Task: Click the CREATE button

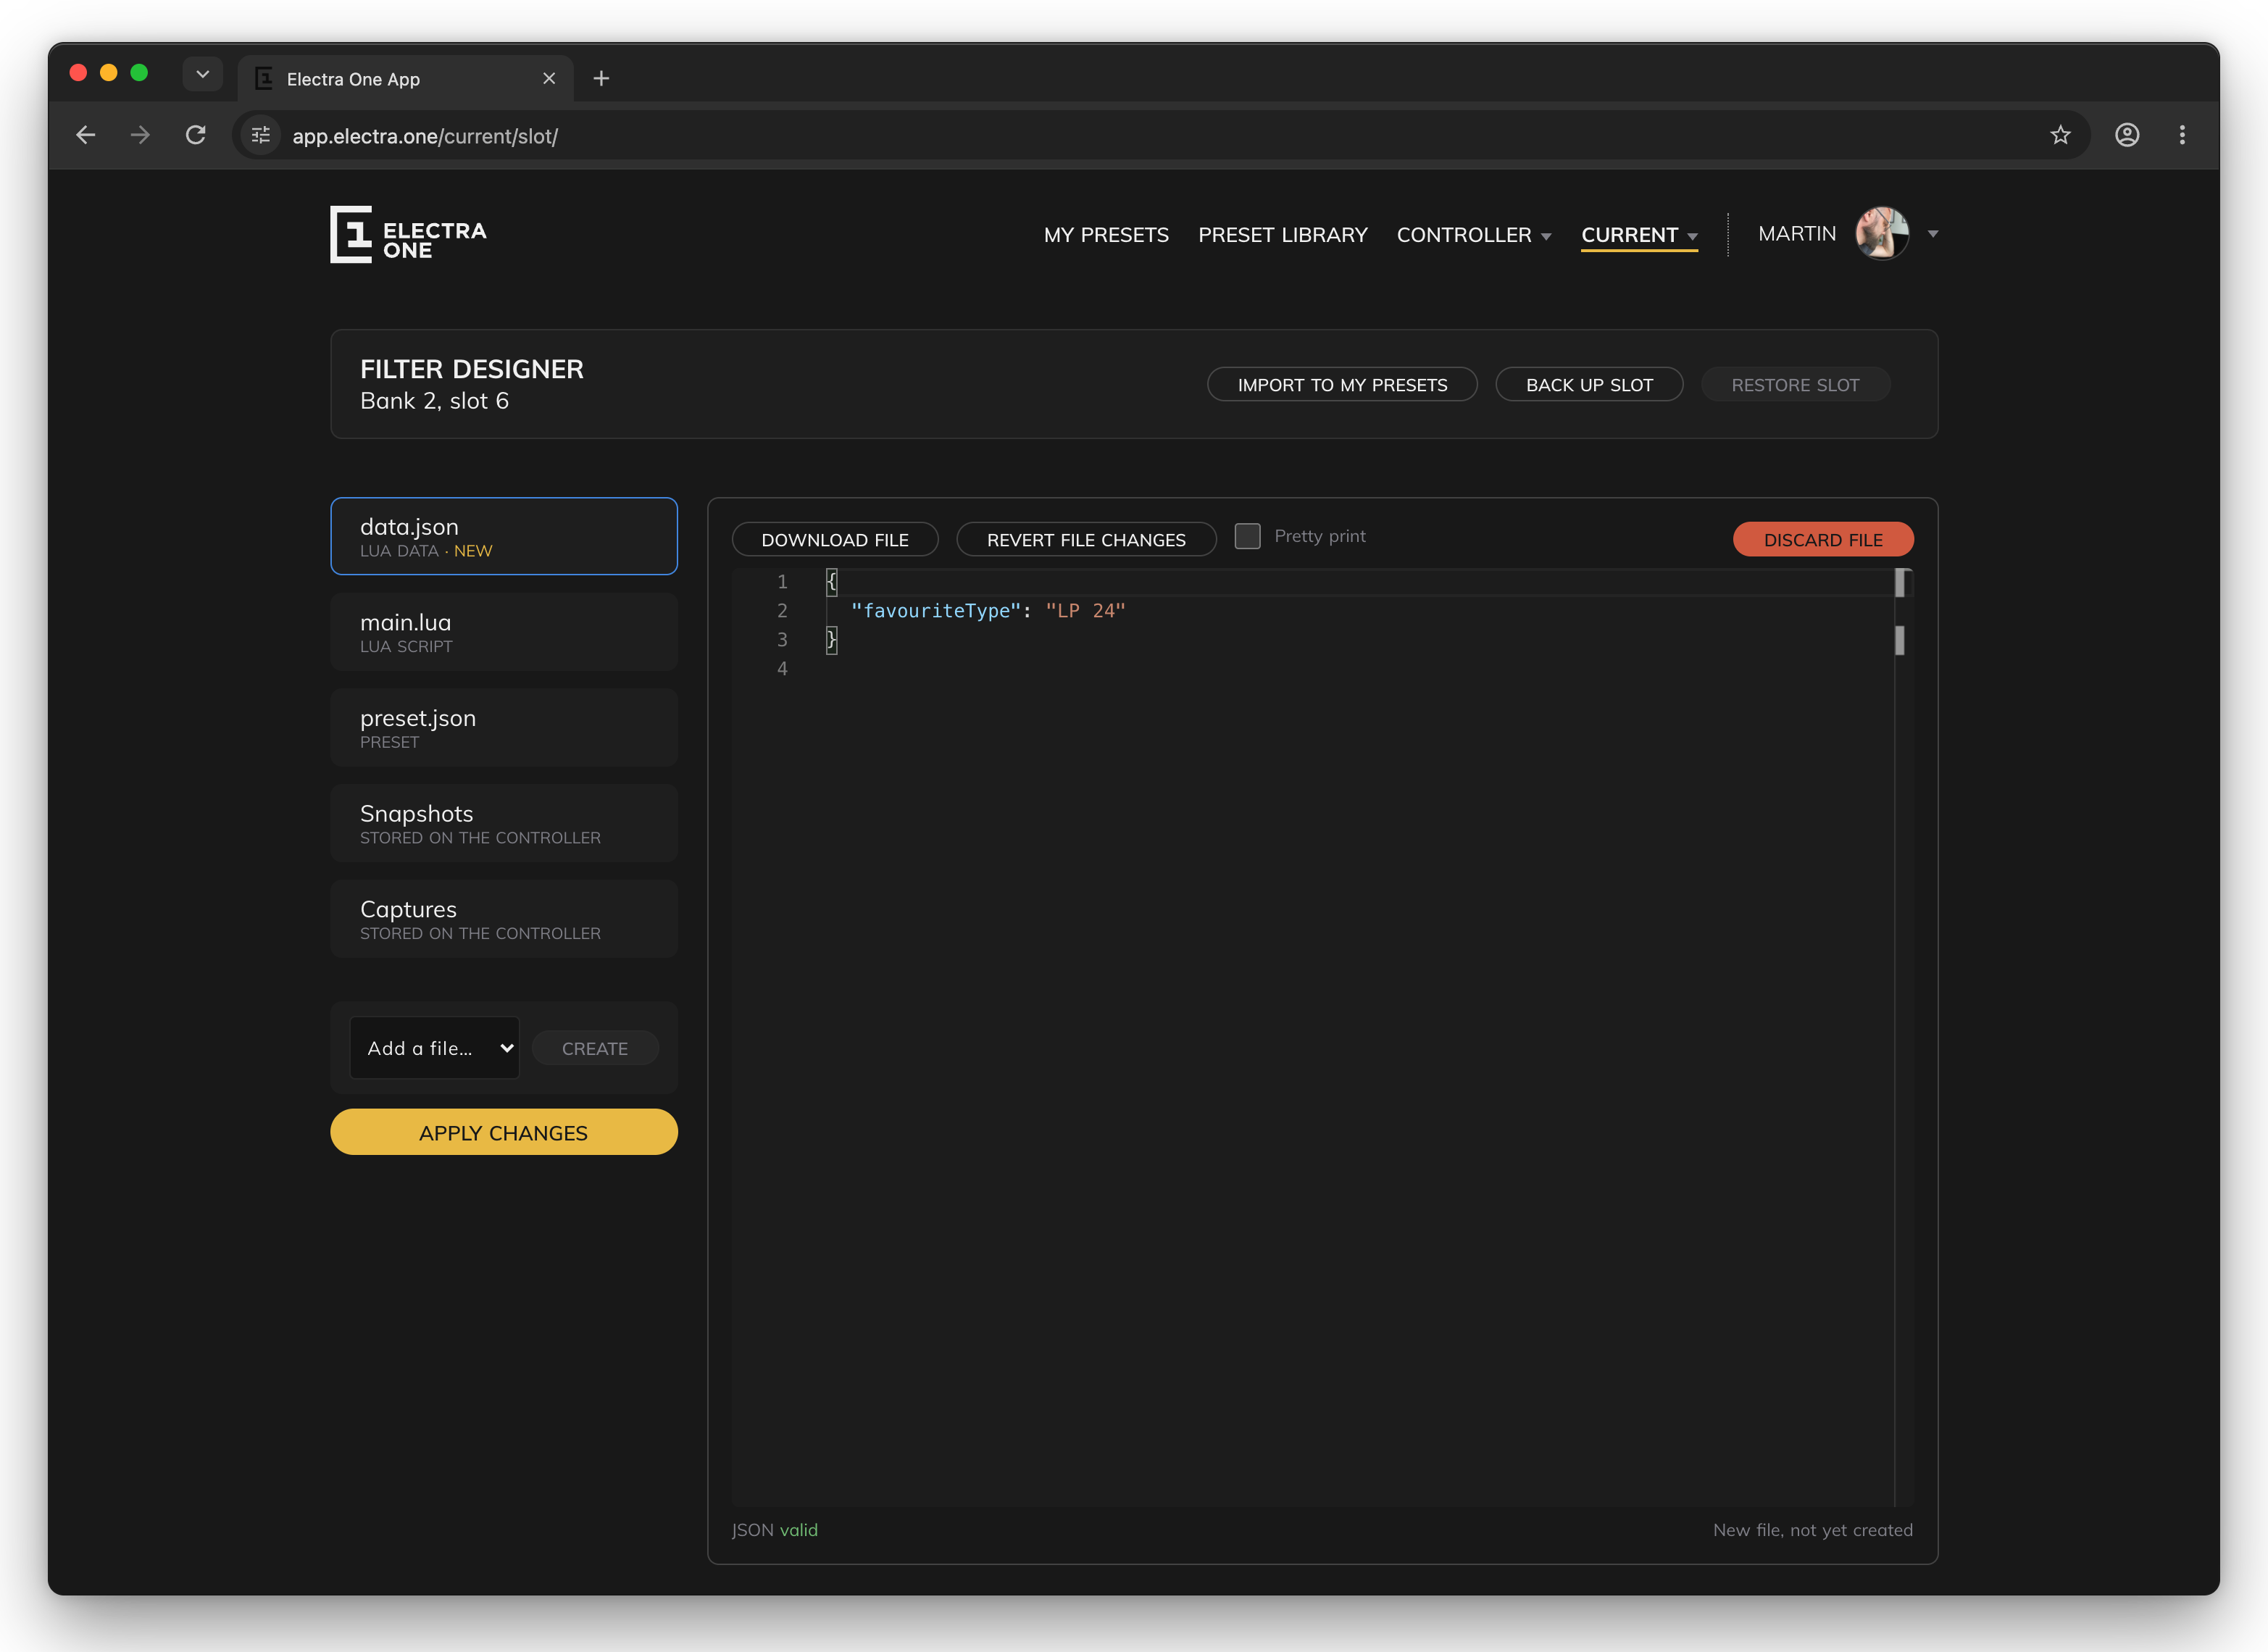Action: tap(595, 1048)
